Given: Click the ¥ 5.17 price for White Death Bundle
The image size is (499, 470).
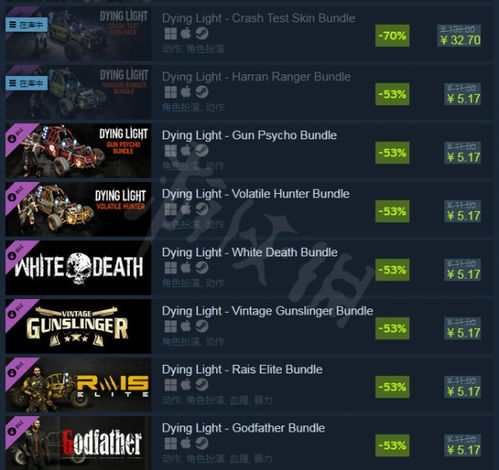Looking at the screenshot, I should tap(463, 274).
